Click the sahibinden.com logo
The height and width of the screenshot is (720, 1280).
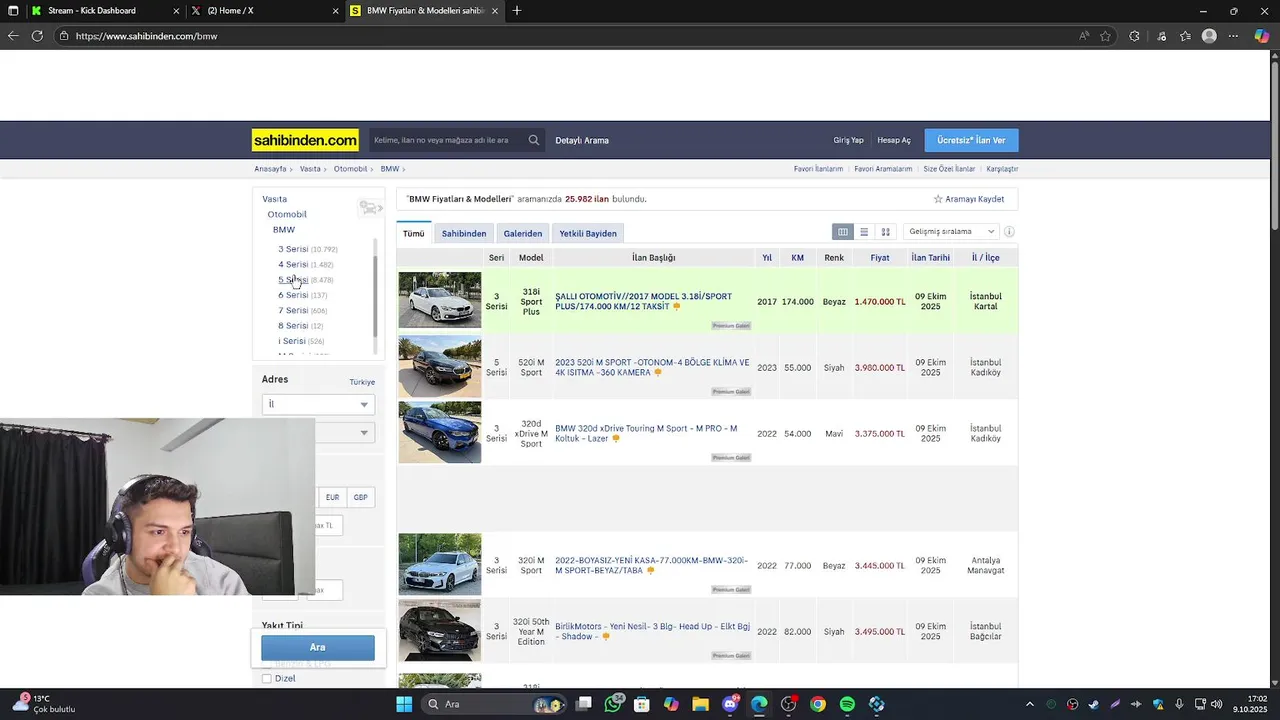(x=305, y=140)
